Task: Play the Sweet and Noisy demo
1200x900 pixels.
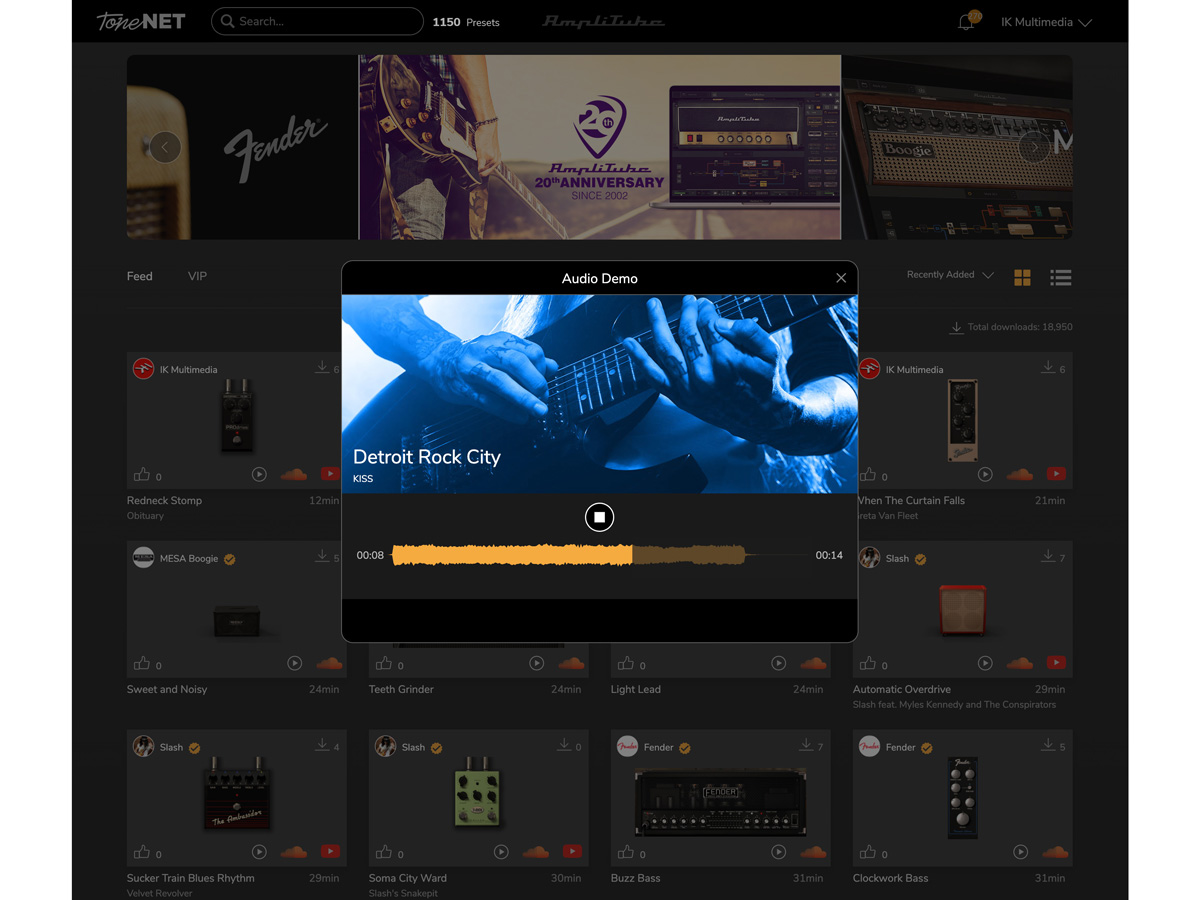Action: pyautogui.click(x=295, y=663)
